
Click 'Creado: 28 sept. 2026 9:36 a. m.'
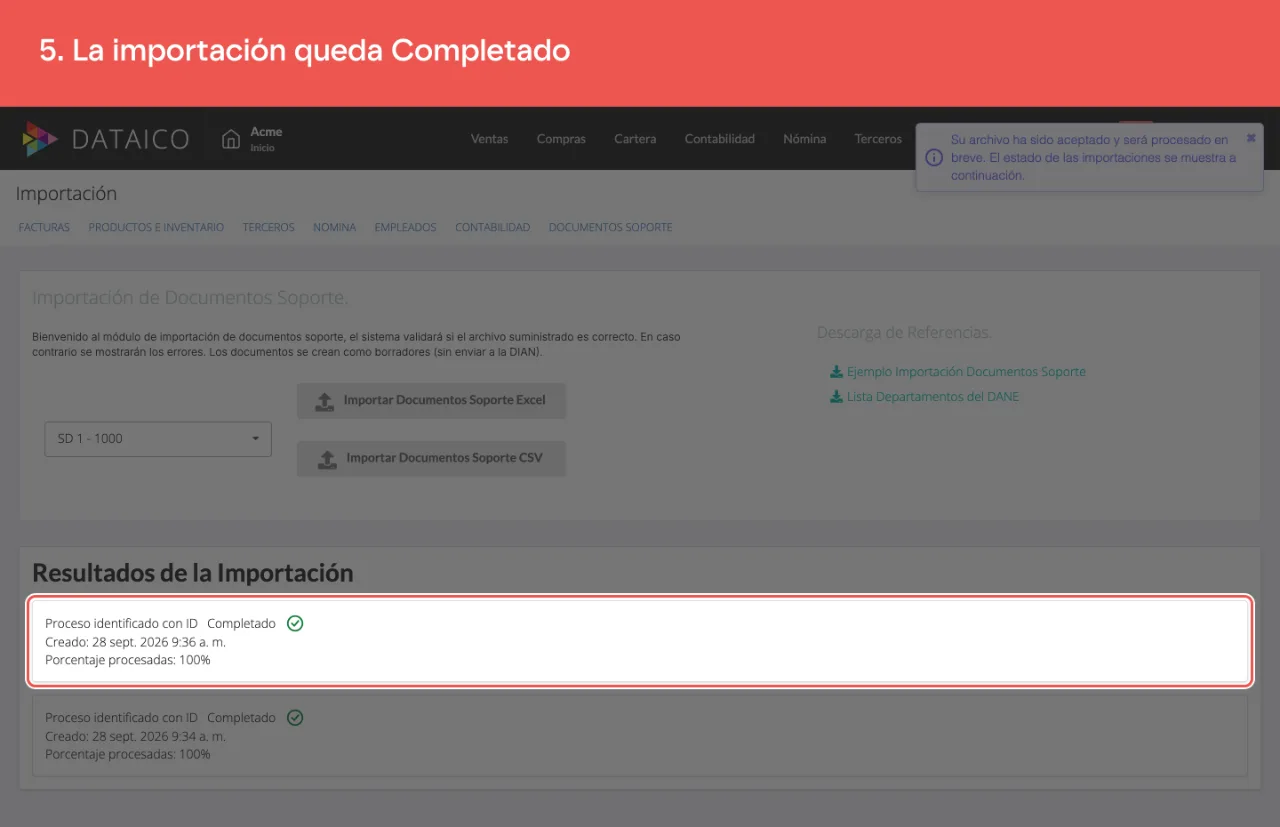[135, 642]
